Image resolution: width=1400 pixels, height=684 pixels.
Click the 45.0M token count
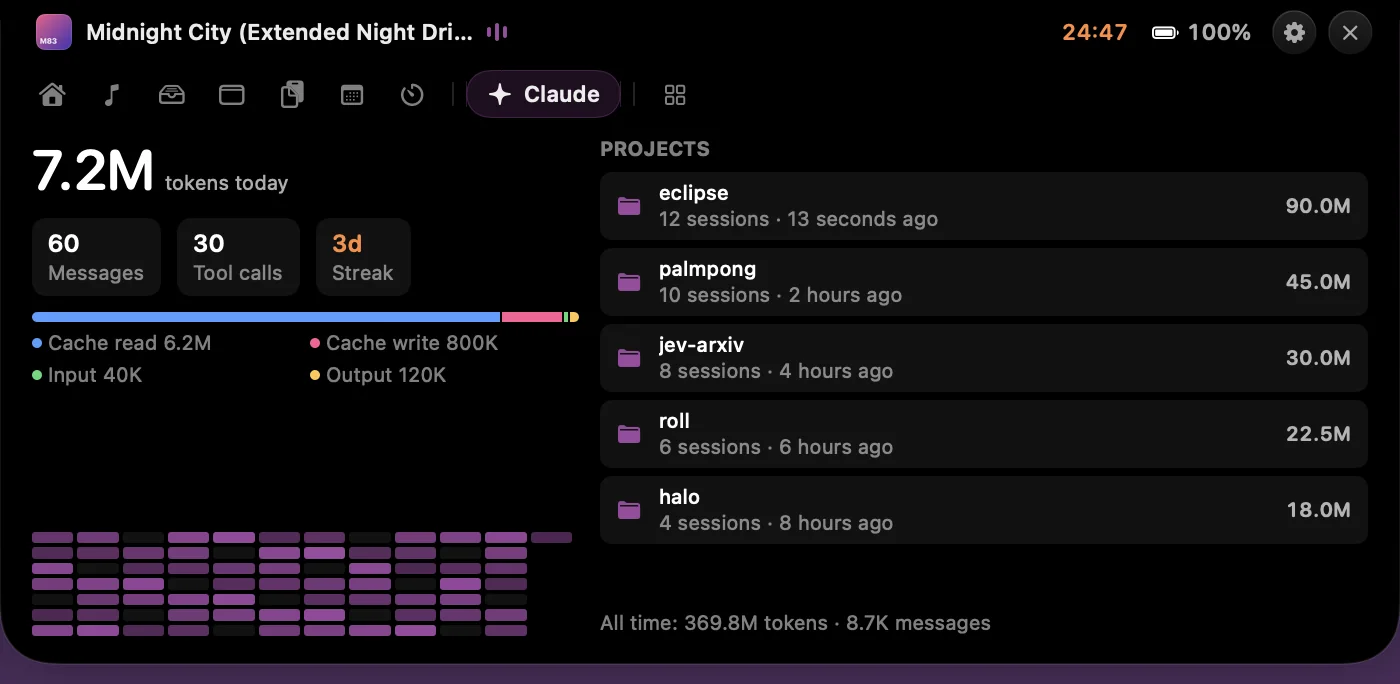click(1318, 282)
